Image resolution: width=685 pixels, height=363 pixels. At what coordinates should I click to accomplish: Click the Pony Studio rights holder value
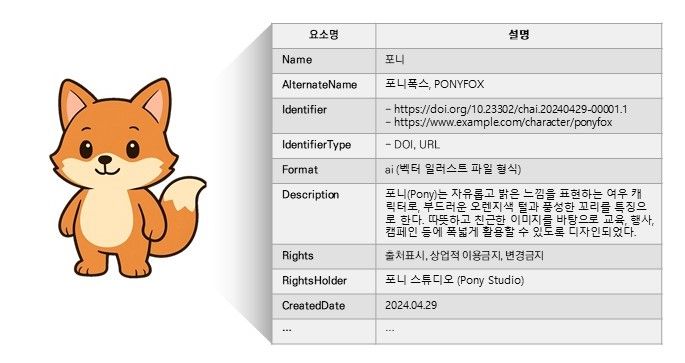coord(454,280)
